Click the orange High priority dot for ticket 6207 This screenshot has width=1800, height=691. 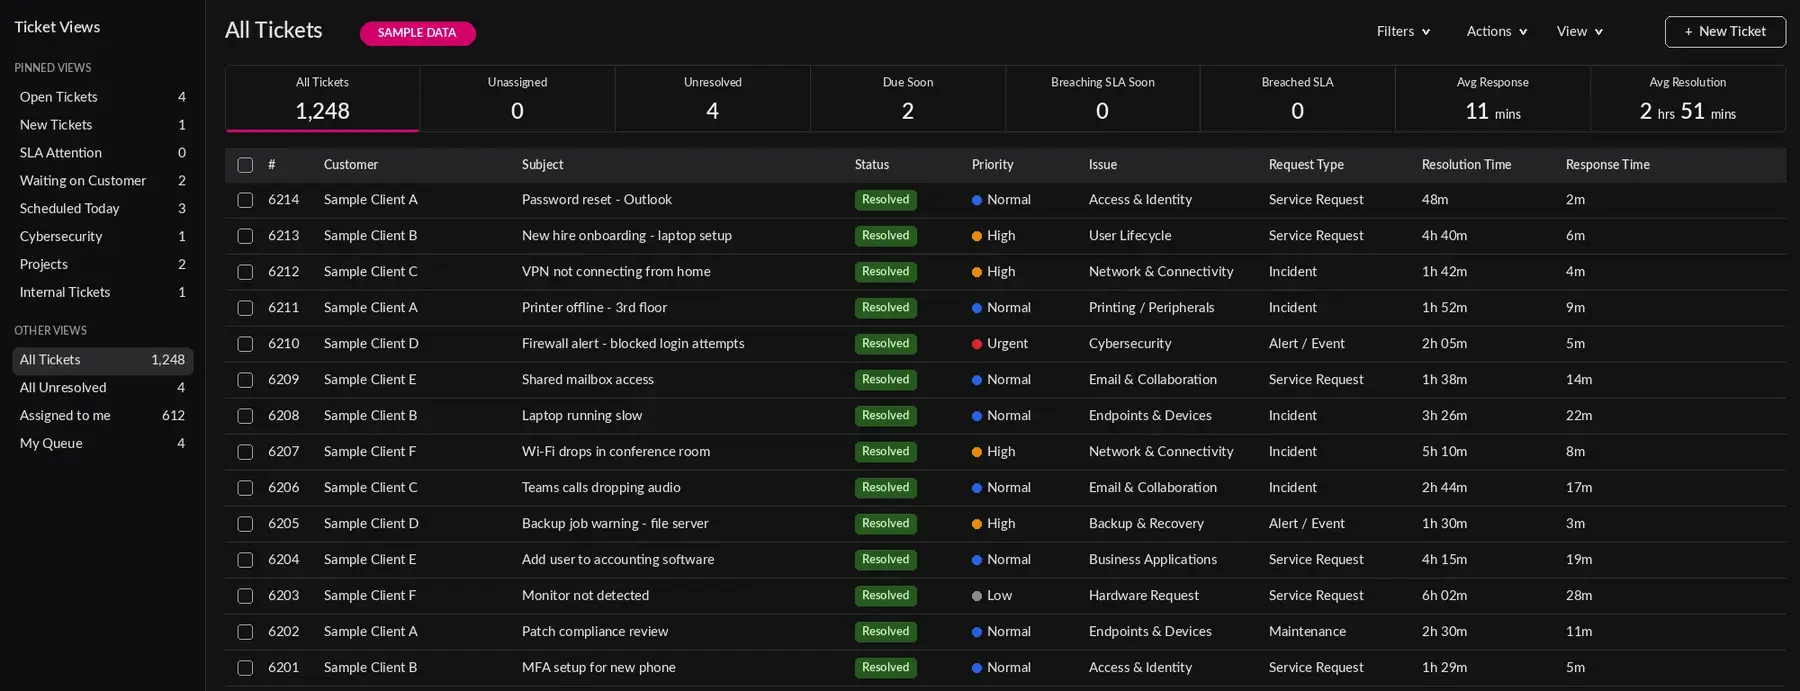pos(976,452)
